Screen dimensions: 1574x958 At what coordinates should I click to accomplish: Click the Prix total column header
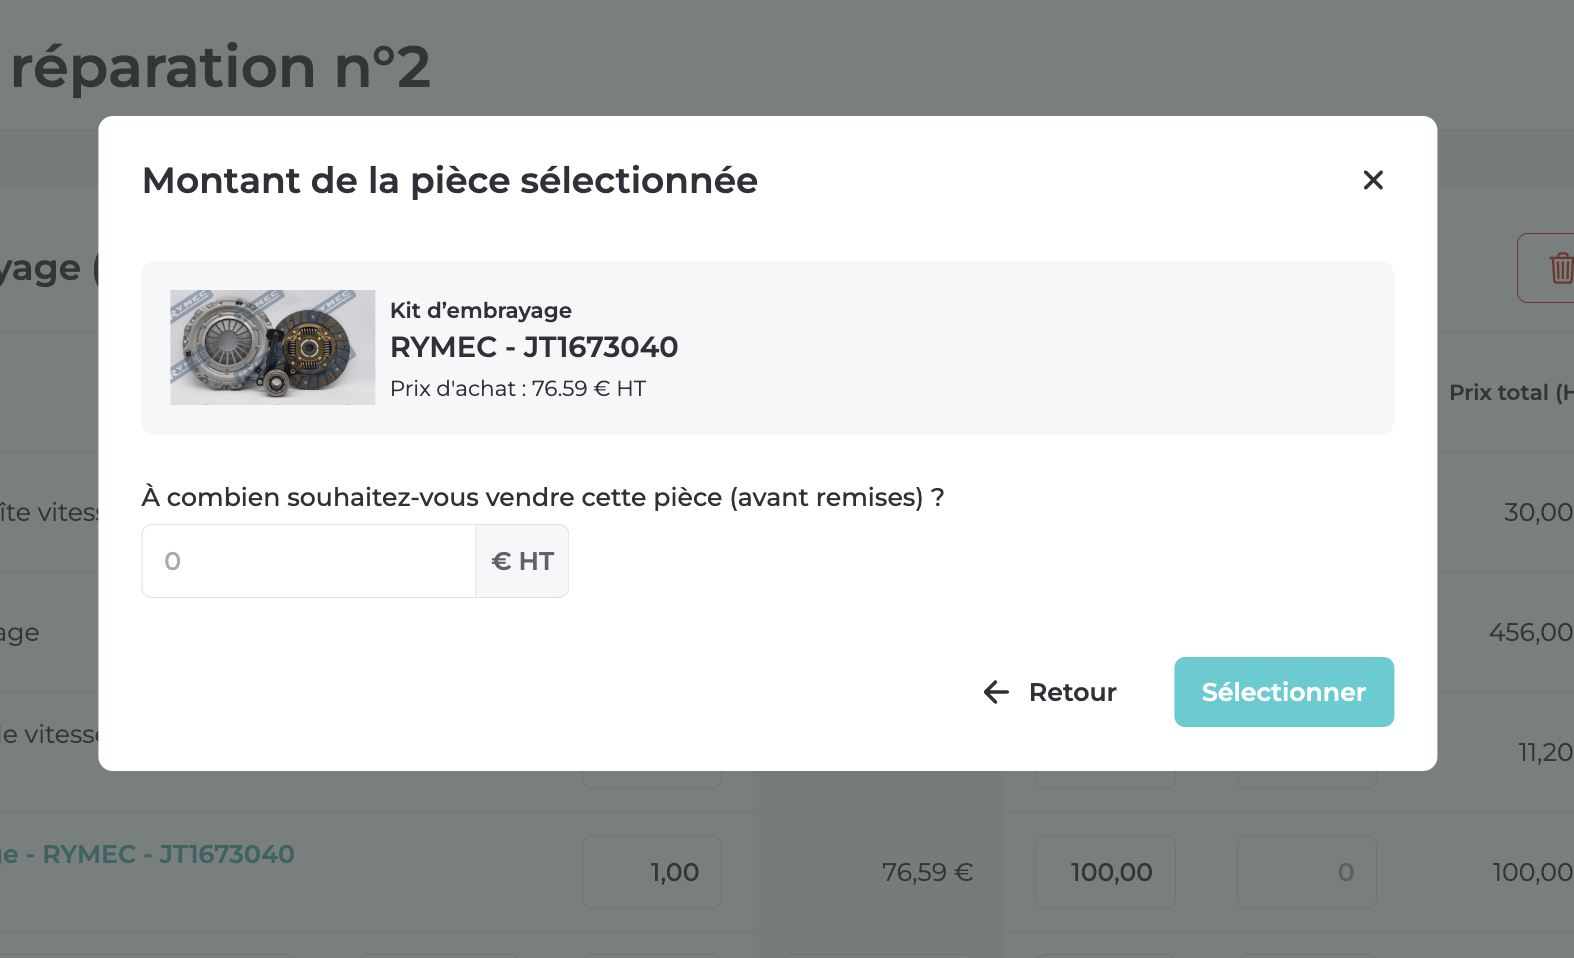(1508, 392)
